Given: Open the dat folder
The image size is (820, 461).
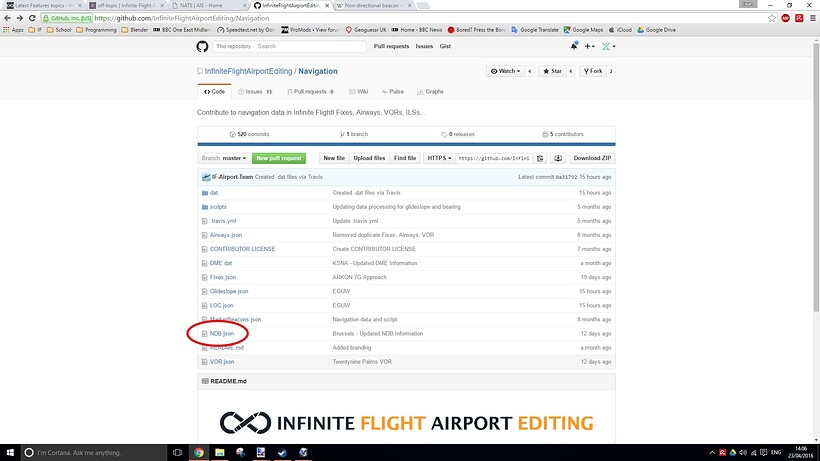Looking at the screenshot, I should click(214, 193).
